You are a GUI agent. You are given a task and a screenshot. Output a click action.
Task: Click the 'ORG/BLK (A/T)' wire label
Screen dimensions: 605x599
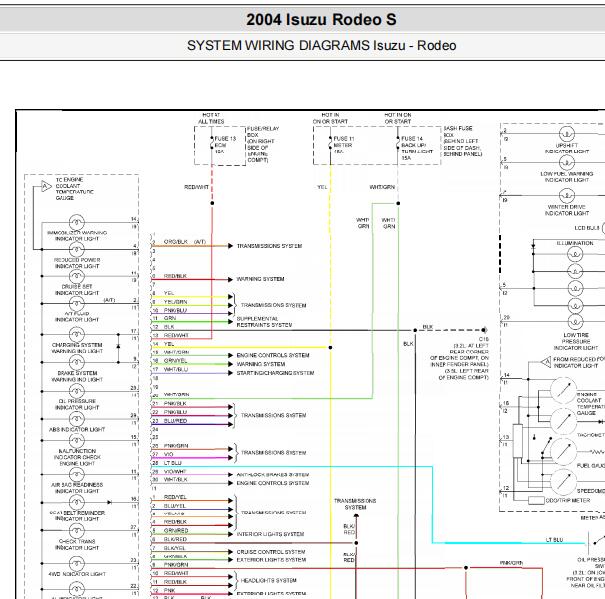pos(184,242)
